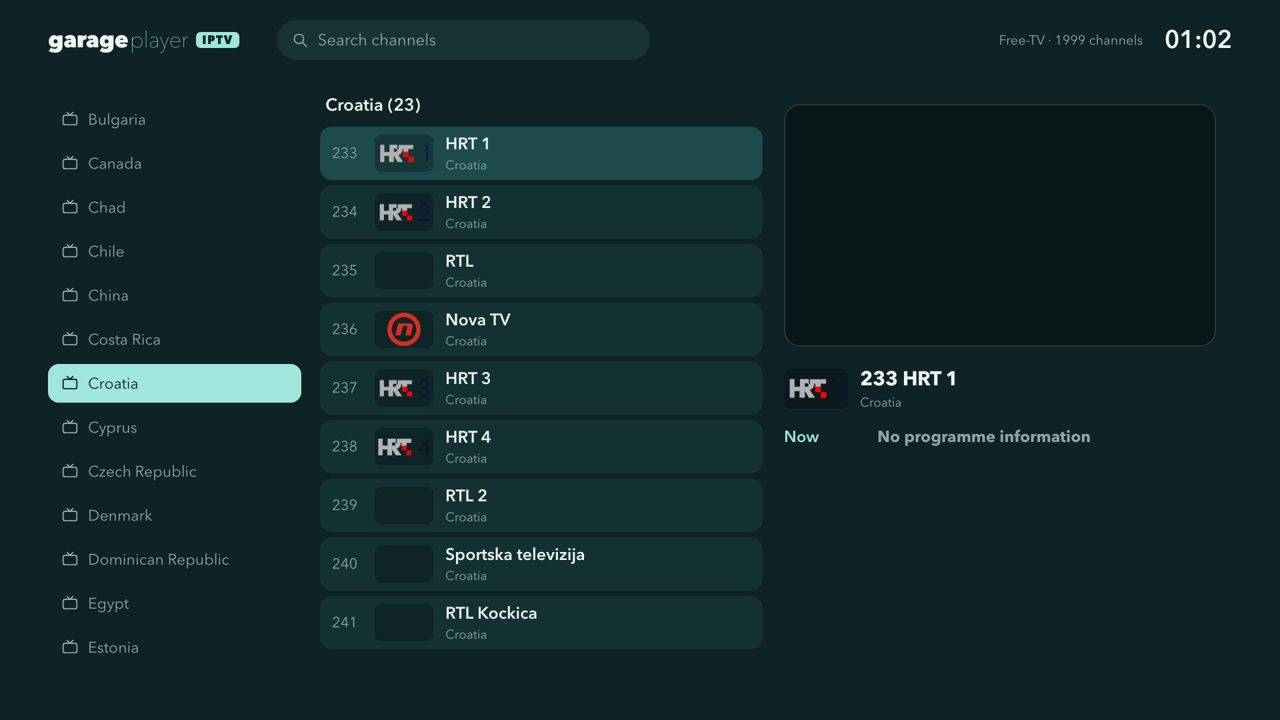Click the TV icon beside Denmark
Image resolution: width=1280 pixels, height=720 pixels.
pyautogui.click(x=70, y=515)
